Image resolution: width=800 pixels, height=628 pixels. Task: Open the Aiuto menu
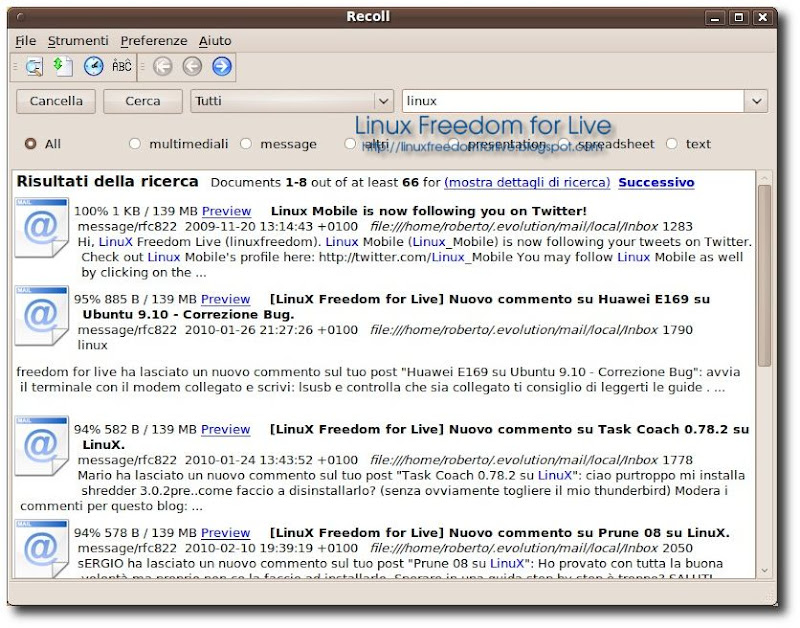coord(215,41)
